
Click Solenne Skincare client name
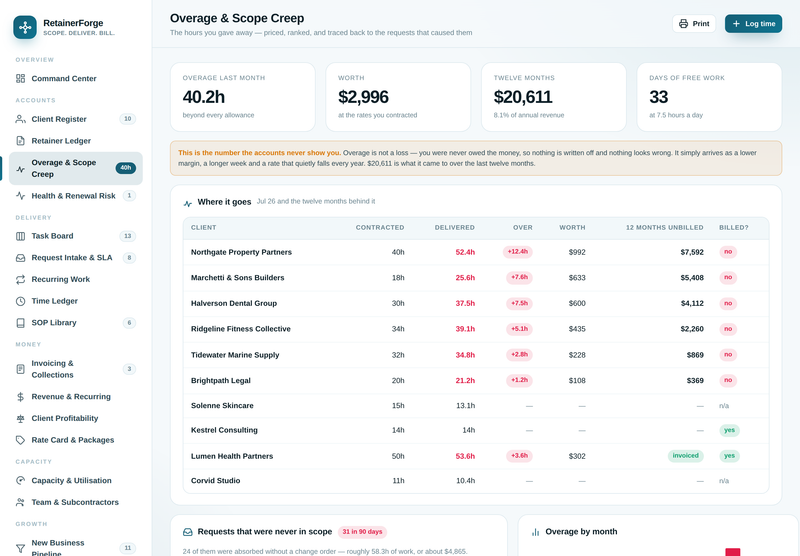tap(222, 406)
